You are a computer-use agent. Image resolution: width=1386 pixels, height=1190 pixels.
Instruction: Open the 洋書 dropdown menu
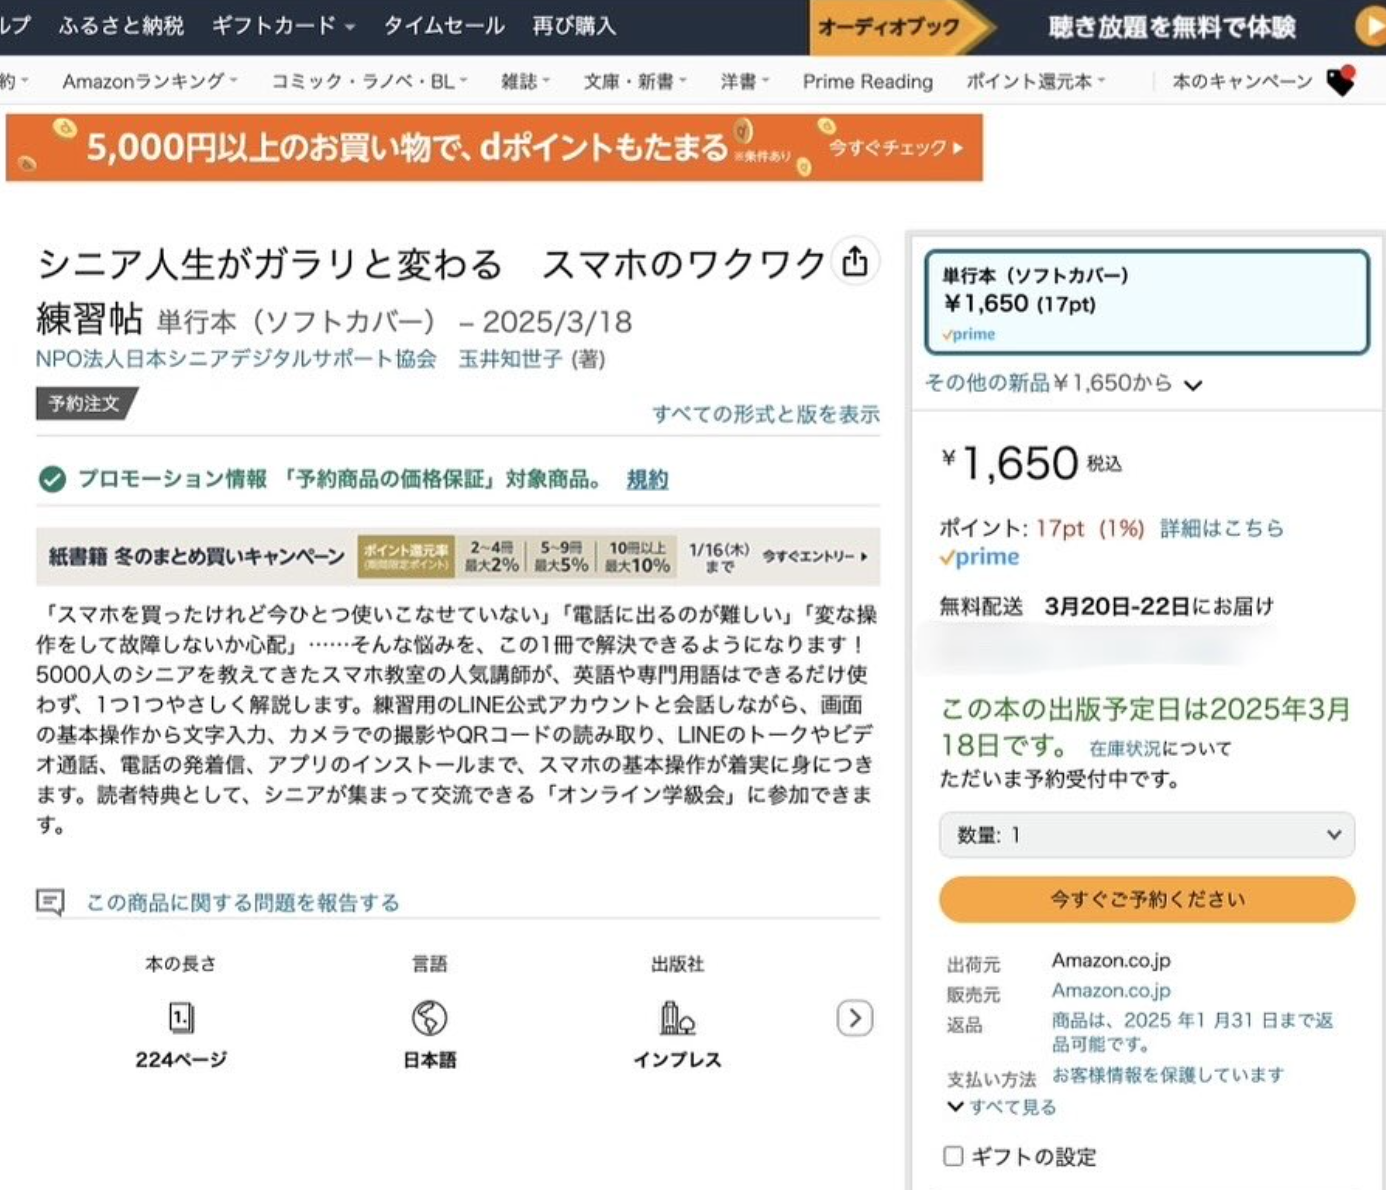tap(745, 81)
